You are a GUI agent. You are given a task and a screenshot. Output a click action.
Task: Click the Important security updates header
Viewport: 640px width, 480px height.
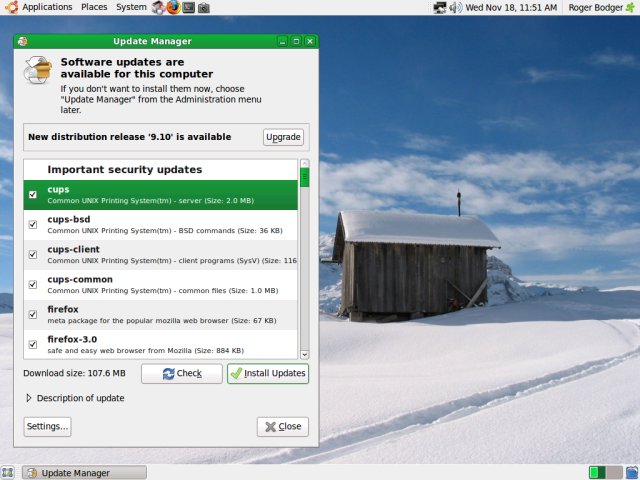pos(124,169)
